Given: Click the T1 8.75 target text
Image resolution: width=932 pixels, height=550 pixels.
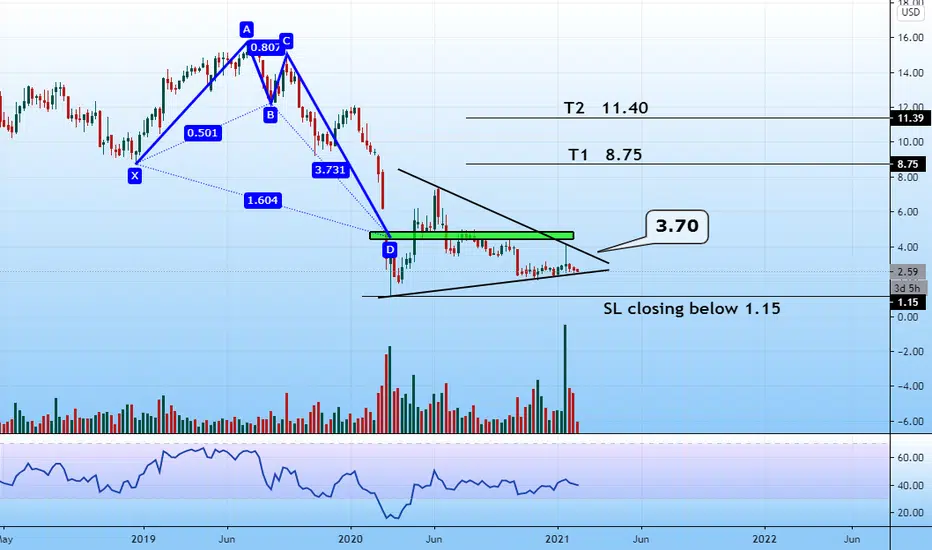Looking at the screenshot, I should pos(605,155).
